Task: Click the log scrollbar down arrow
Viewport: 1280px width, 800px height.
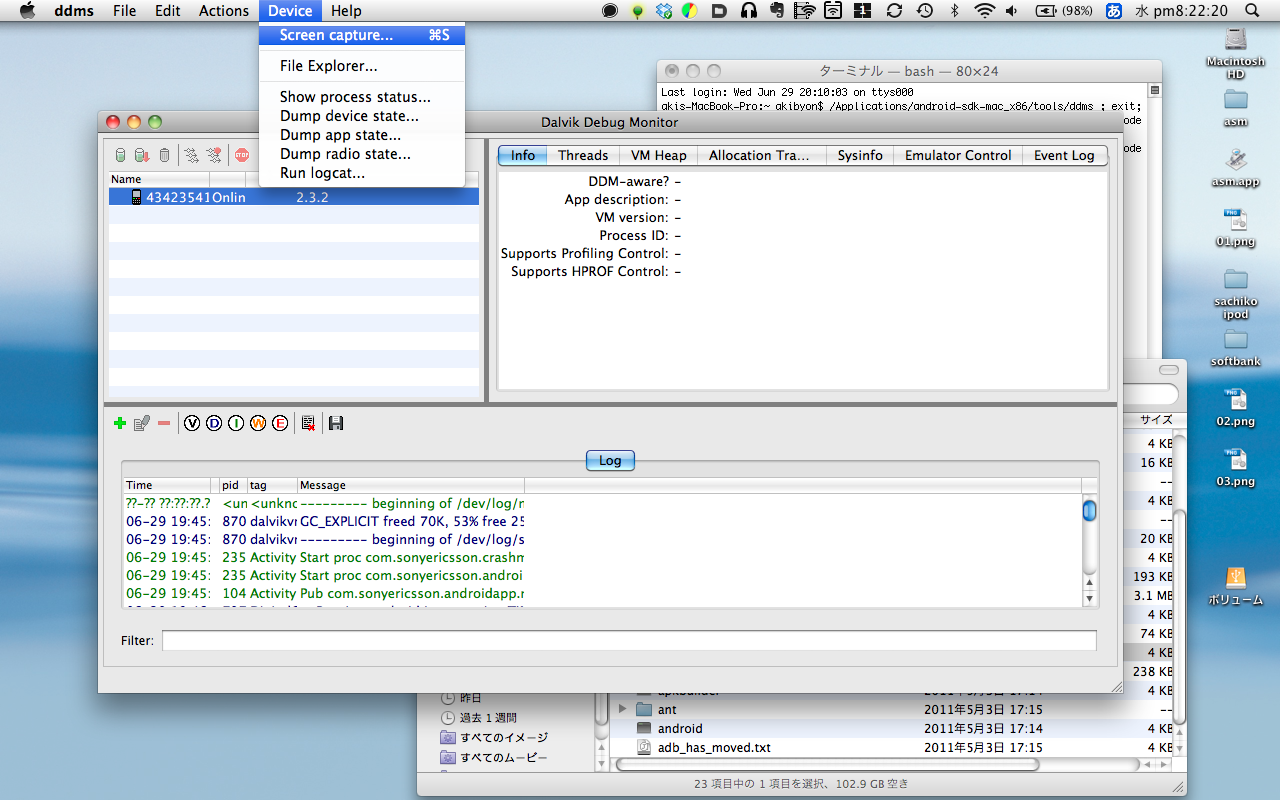Action: click(x=1090, y=599)
